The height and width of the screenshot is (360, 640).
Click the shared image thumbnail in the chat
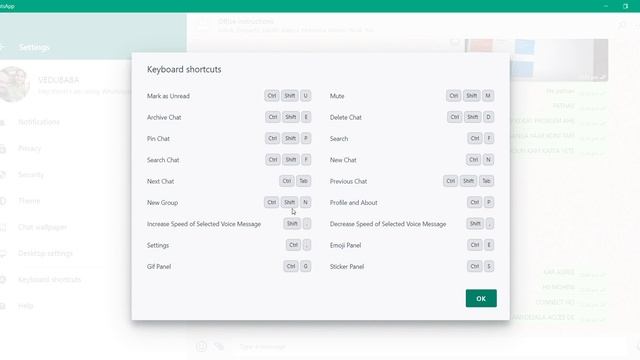tap(536, 60)
